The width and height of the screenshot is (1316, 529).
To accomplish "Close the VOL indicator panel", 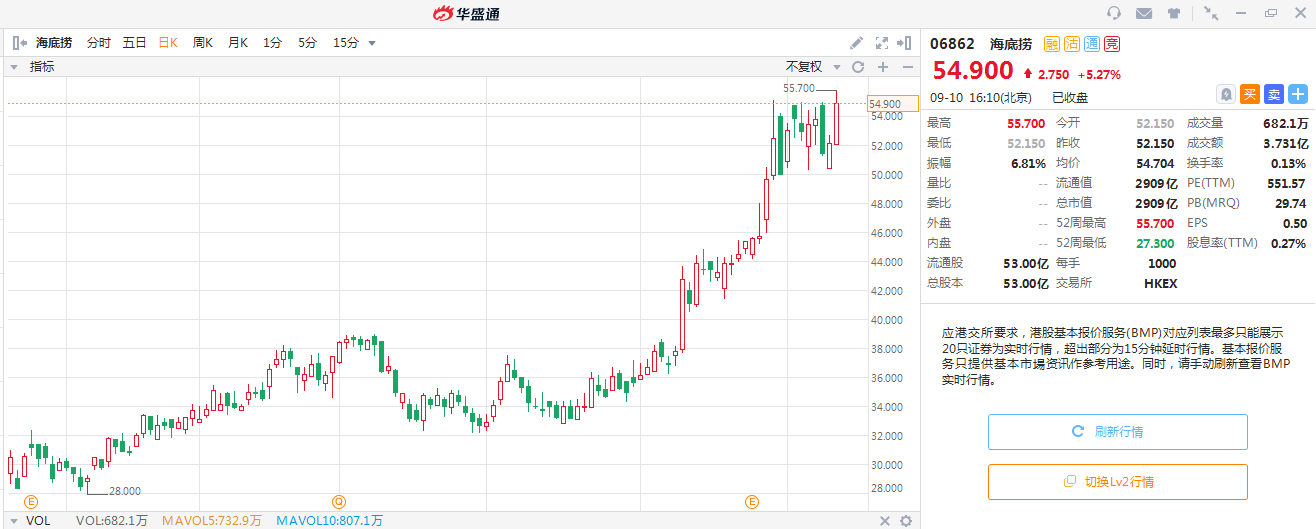I will click(x=885, y=521).
